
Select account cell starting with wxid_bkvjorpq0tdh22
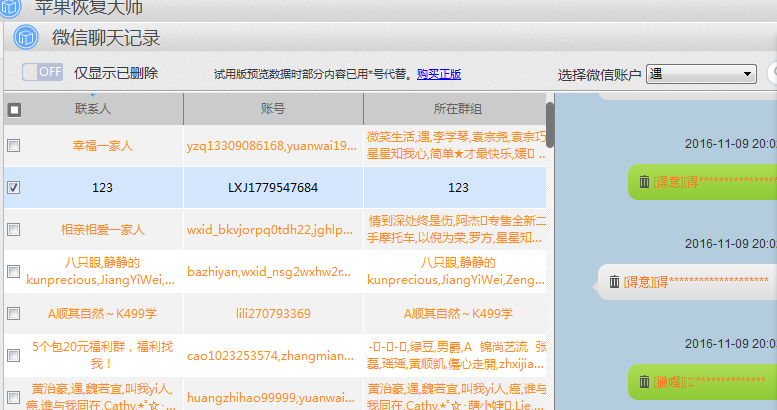[273, 230]
